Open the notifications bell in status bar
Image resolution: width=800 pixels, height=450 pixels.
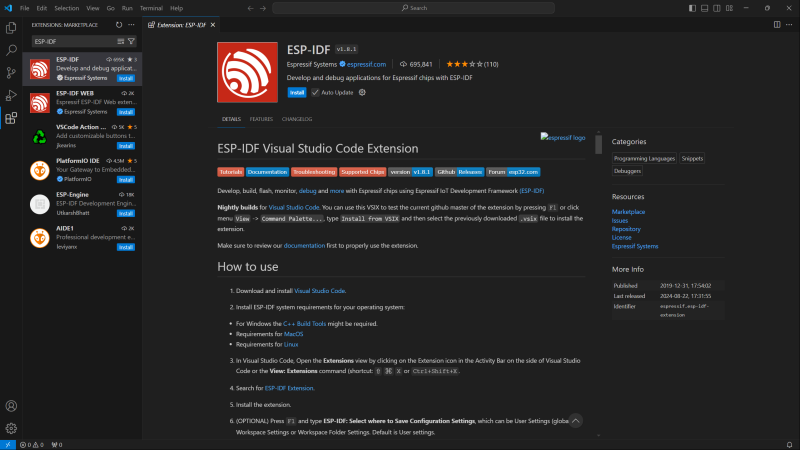[789, 445]
